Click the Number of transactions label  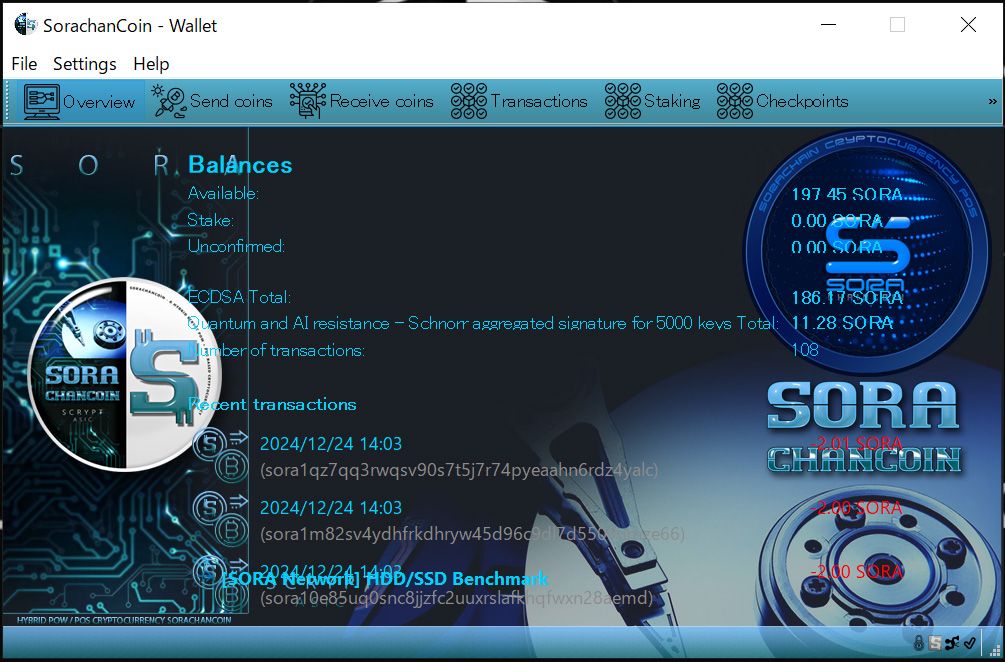point(276,351)
